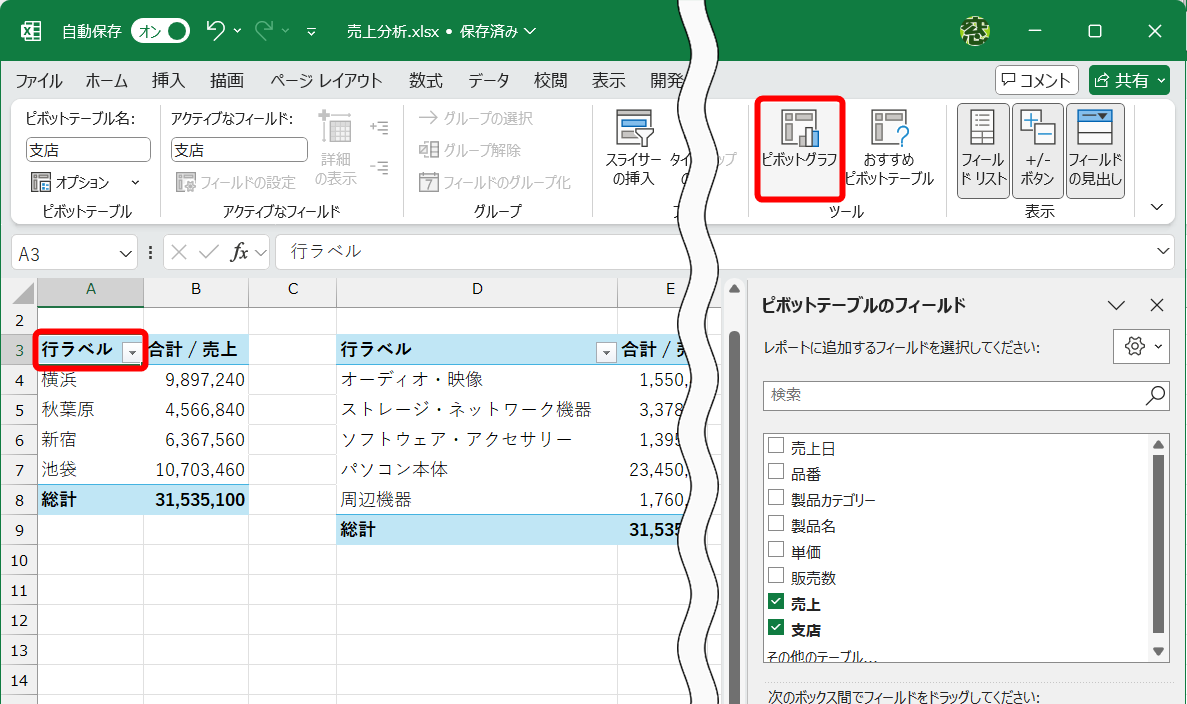The image size is (1187, 704).
Task: Check the 単価 field checkbox
Action: coord(776,550)
